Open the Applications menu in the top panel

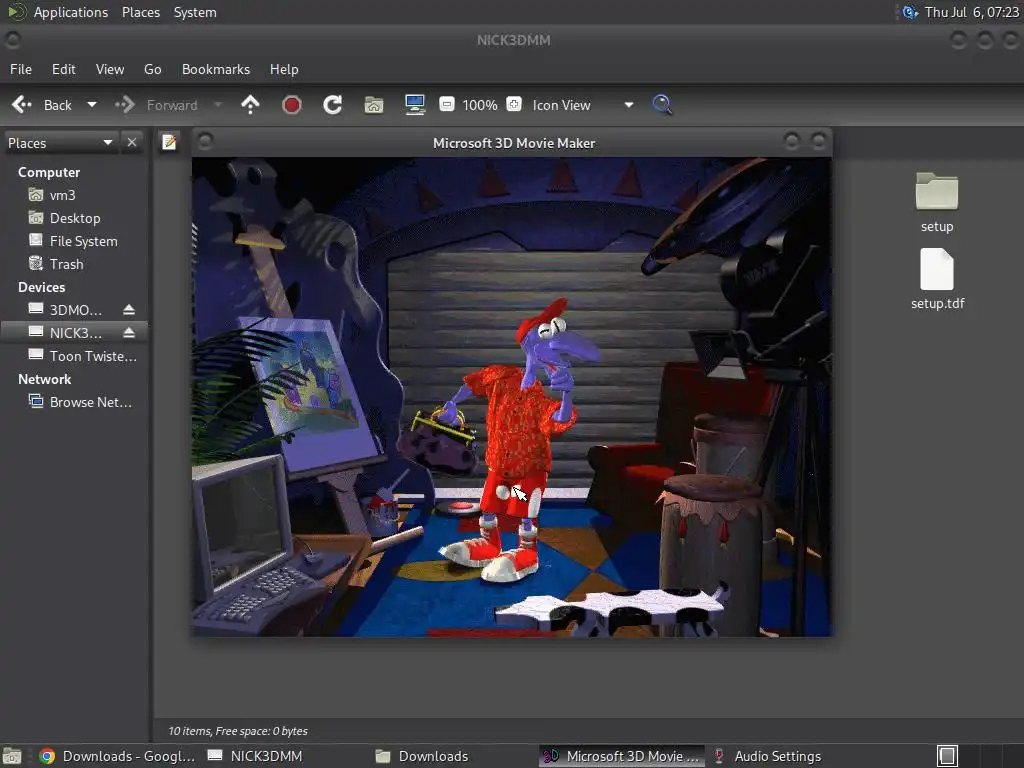click(x=71, y=12)
